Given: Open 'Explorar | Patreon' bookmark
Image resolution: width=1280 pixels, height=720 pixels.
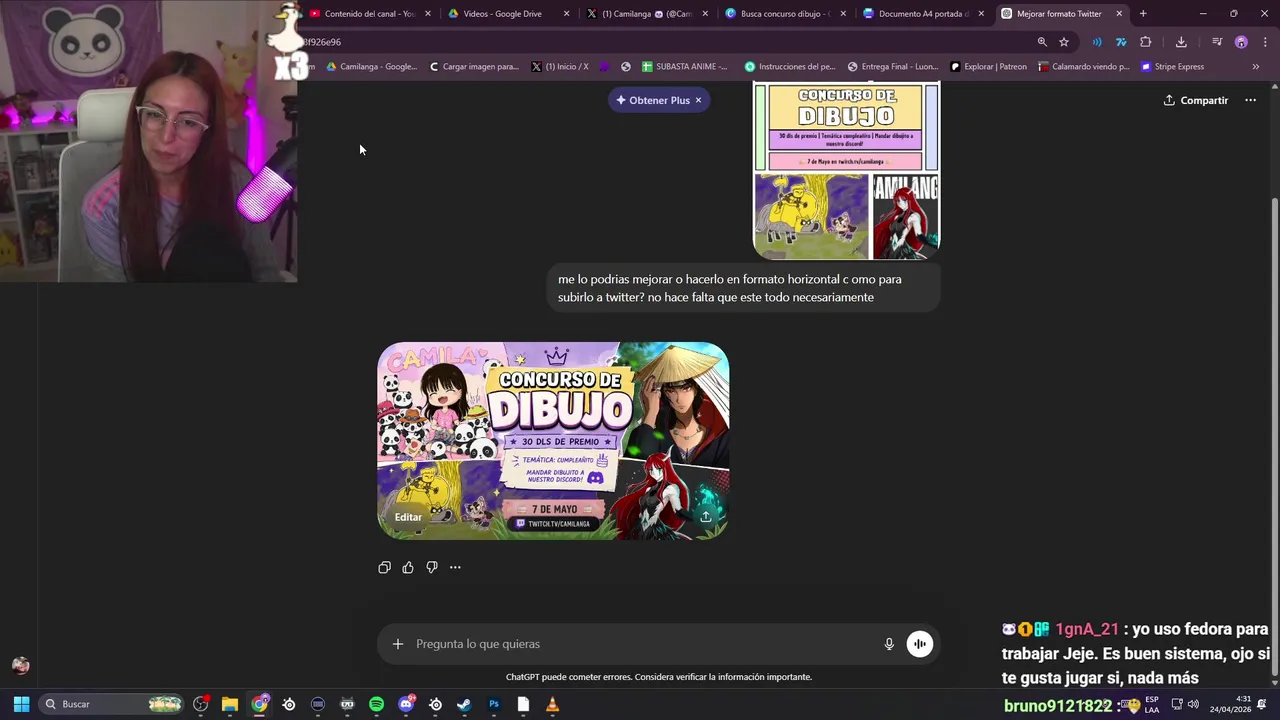Looking at the screenshot, I should pos(988,67).
